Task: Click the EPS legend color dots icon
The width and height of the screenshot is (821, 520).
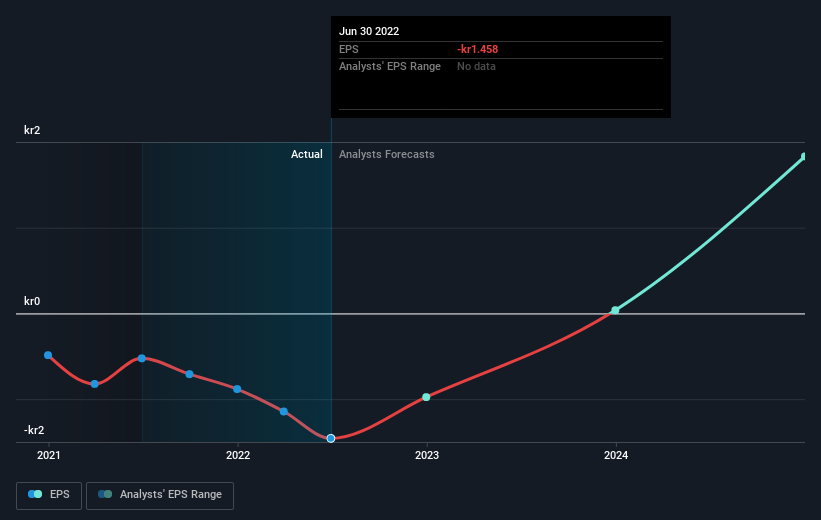Action: (35, 494)
